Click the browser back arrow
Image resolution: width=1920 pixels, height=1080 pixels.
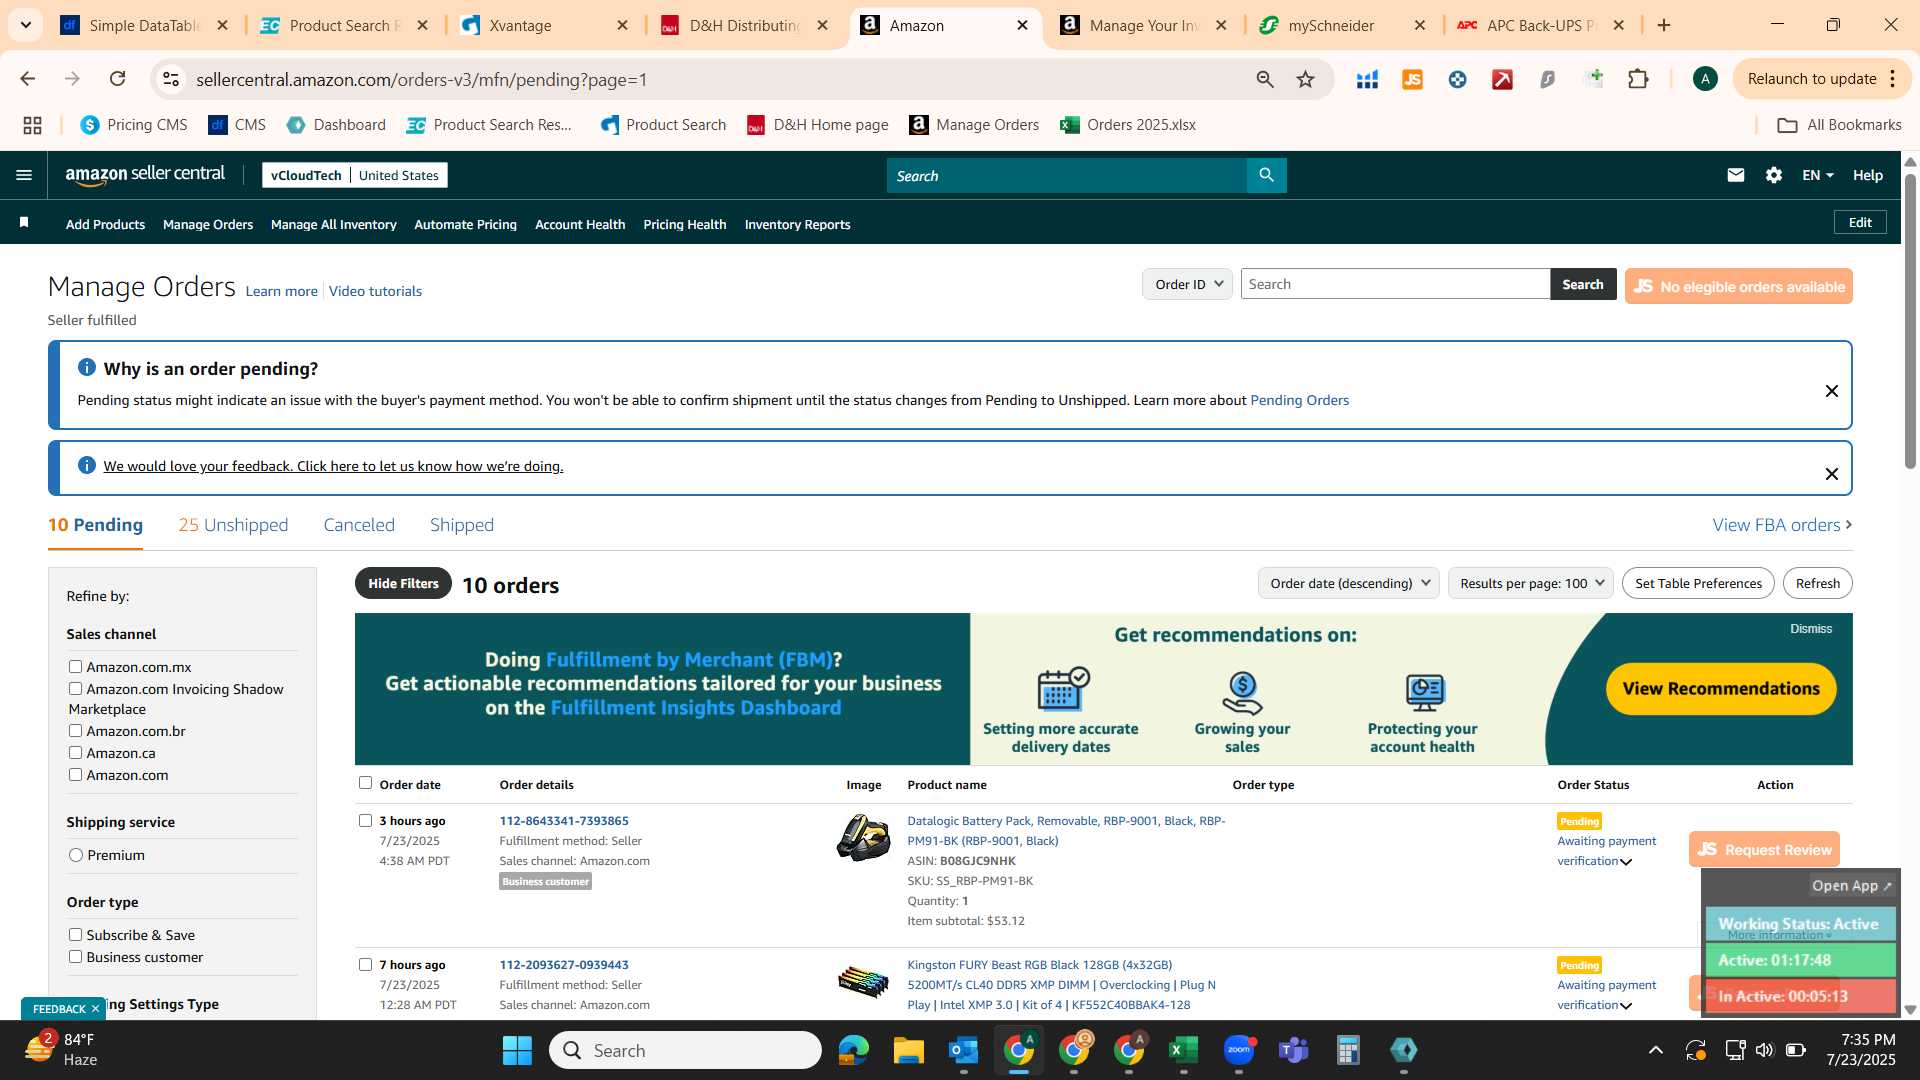coord(28,79)
